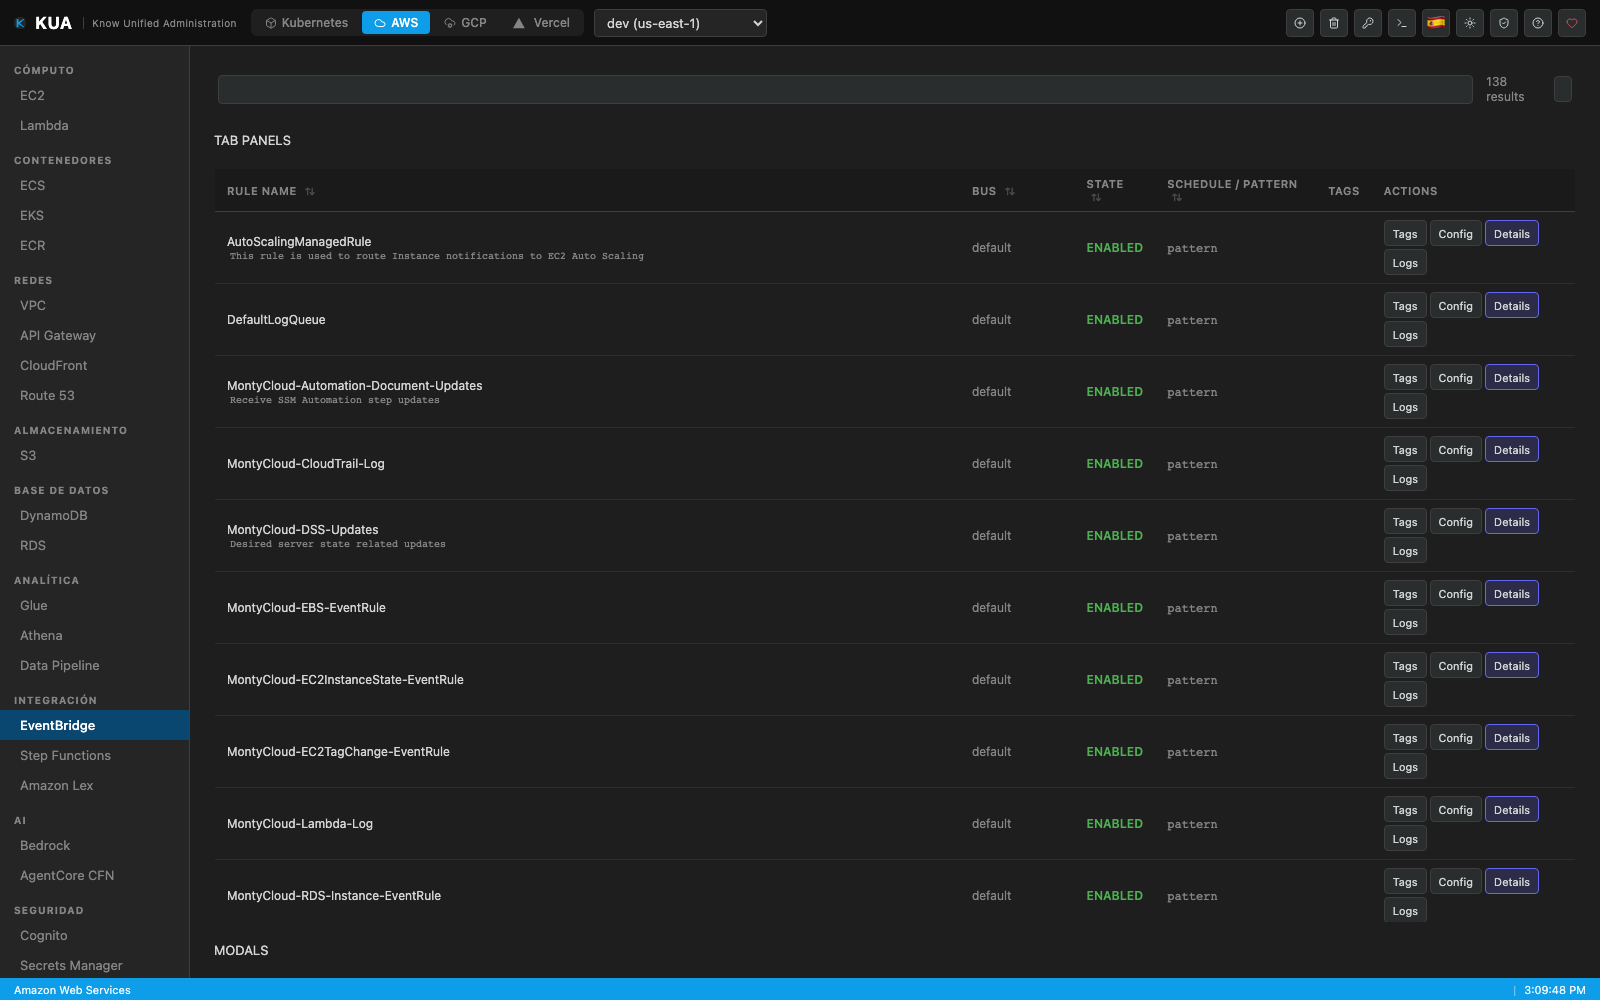1600x1000 pixels.
Task: Go to RDS in the sidebar
Action: tap(95, 546)
